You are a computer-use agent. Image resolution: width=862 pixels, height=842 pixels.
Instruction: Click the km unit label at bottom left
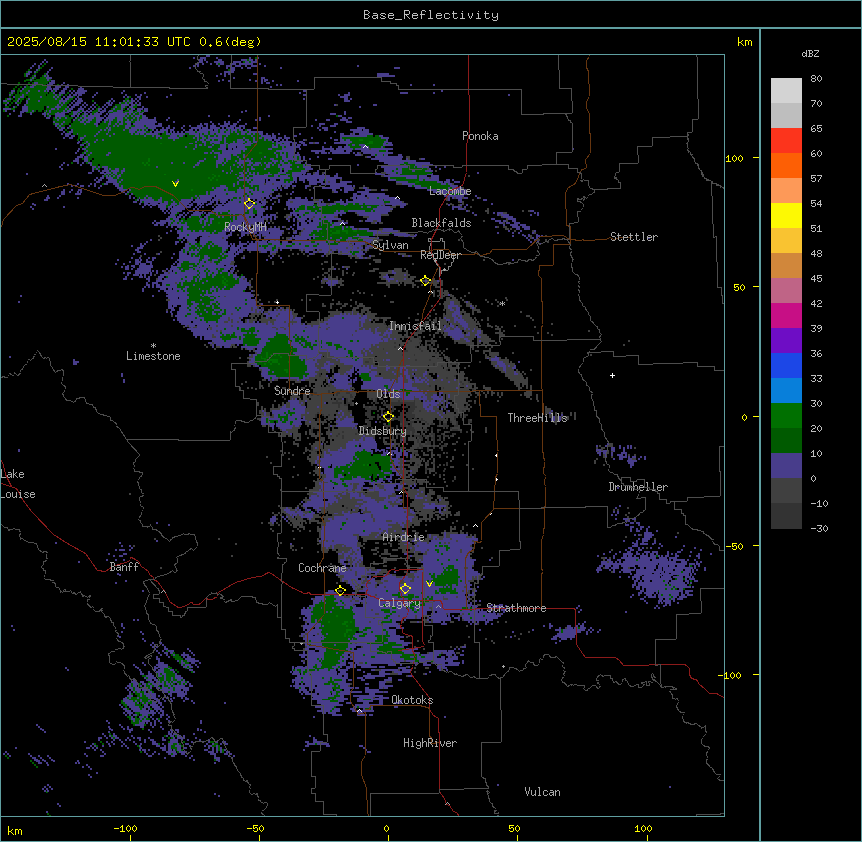(15, 830)
